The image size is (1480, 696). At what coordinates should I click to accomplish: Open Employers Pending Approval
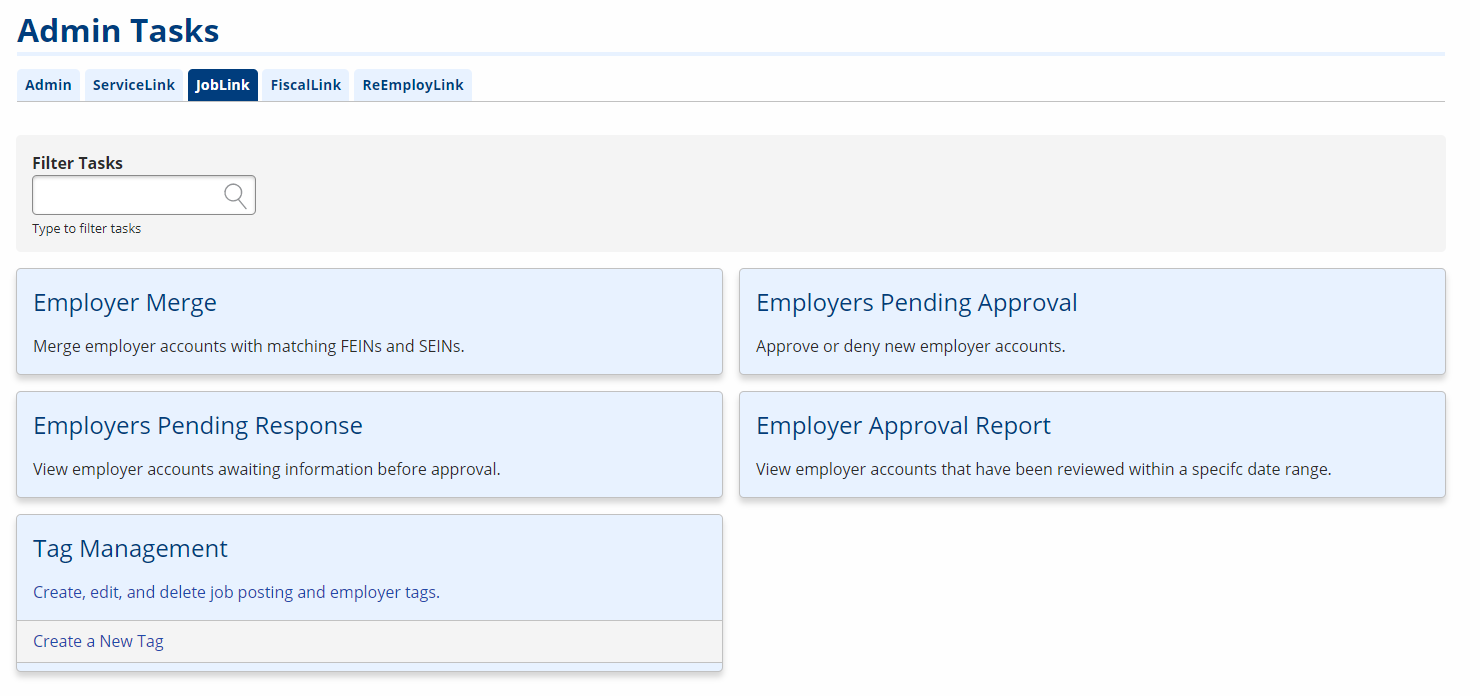pyautogui.click(x=917, y=302)
